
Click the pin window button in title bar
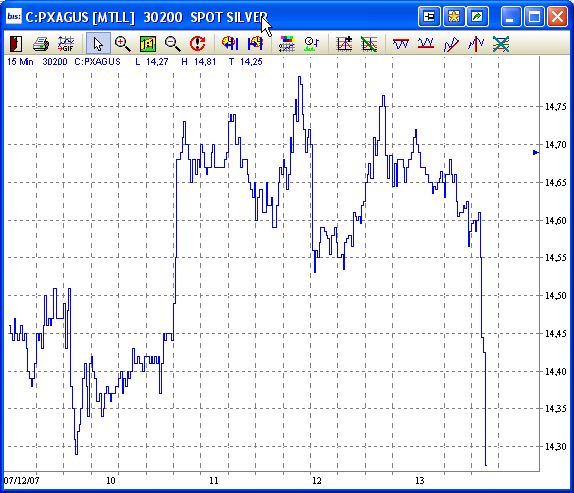(x=429, y=17)
